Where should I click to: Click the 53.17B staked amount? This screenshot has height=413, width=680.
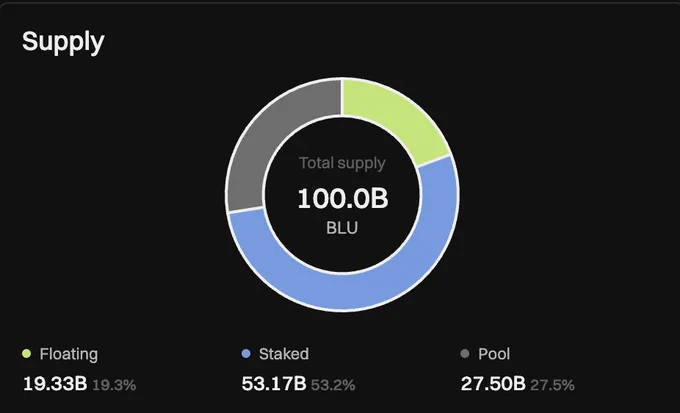click(x=274, y=384)
